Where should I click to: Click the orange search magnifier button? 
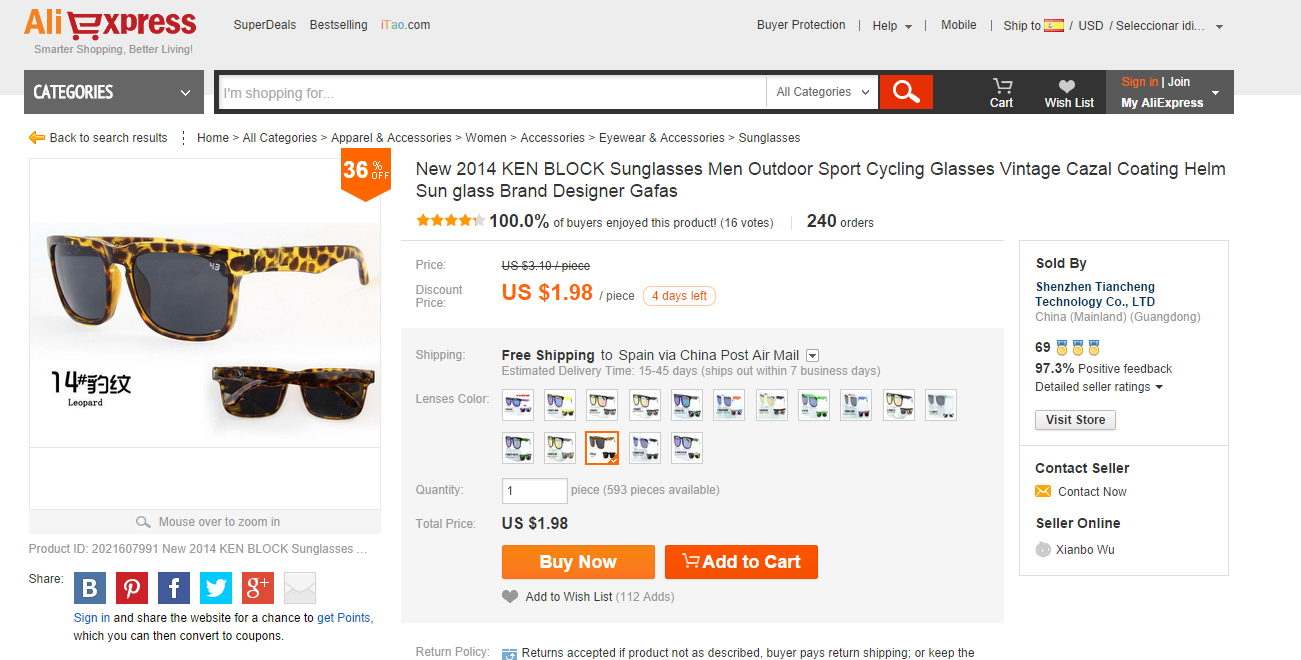pyautogui.click(x=906, y=92)
